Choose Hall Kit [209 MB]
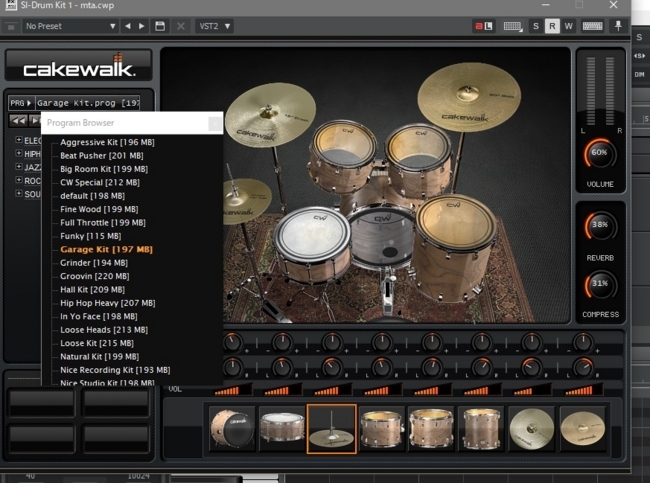This screenshot has width=650, height=483. (x=92, y=289)
